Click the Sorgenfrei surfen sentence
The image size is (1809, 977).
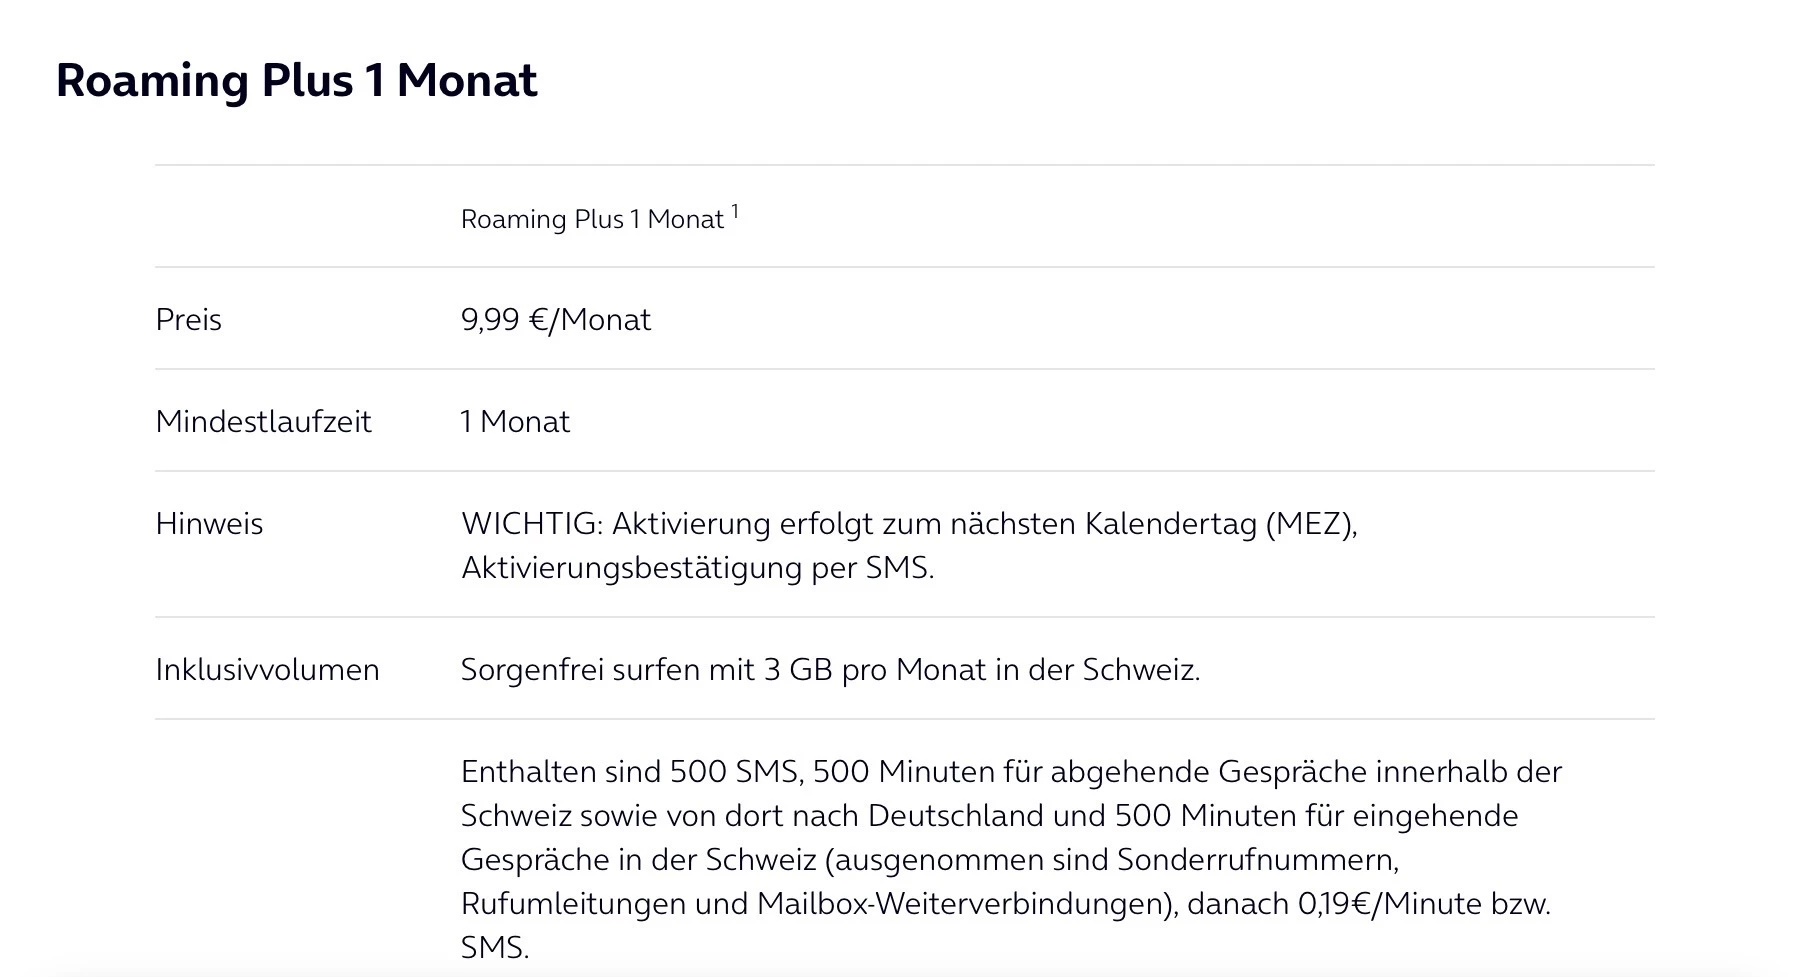click(830, 670)
